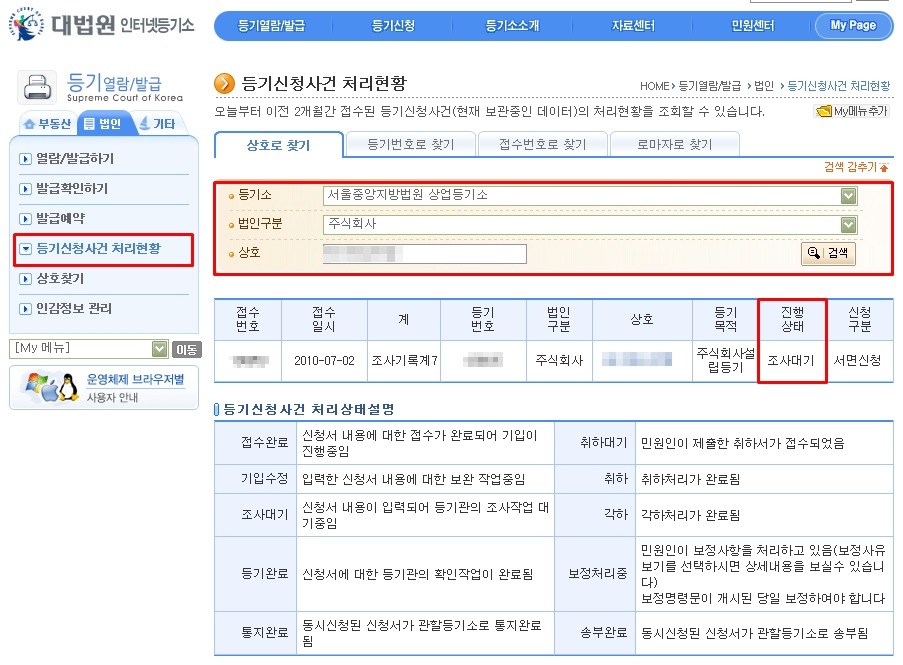The height and width of the screenshot is (665, 903).
Task: Switch to the 기타 sidebar tab
Action: (x=157, y=124)
